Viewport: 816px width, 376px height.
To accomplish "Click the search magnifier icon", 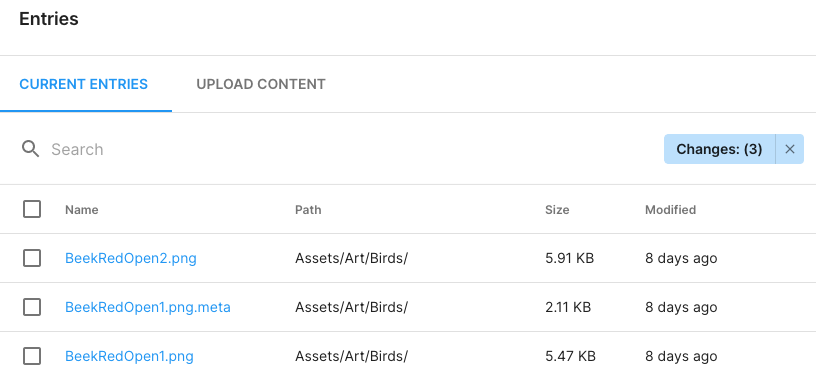I will (30, 149).
